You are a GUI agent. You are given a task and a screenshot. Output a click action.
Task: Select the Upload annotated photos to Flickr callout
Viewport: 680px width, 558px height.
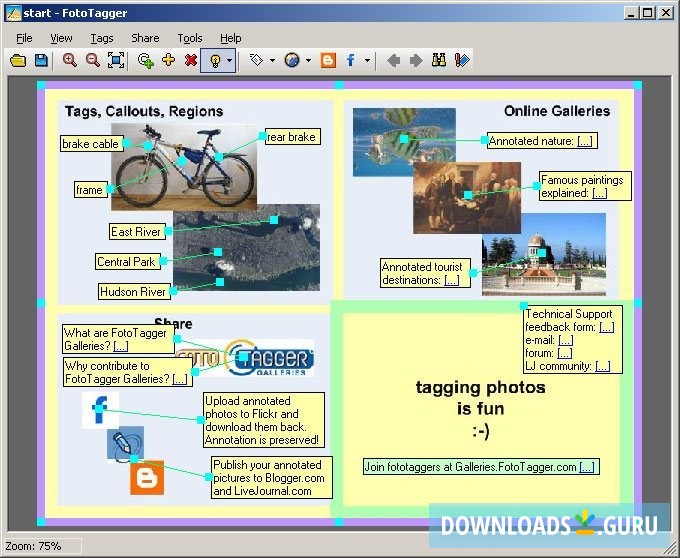point(264,420)
